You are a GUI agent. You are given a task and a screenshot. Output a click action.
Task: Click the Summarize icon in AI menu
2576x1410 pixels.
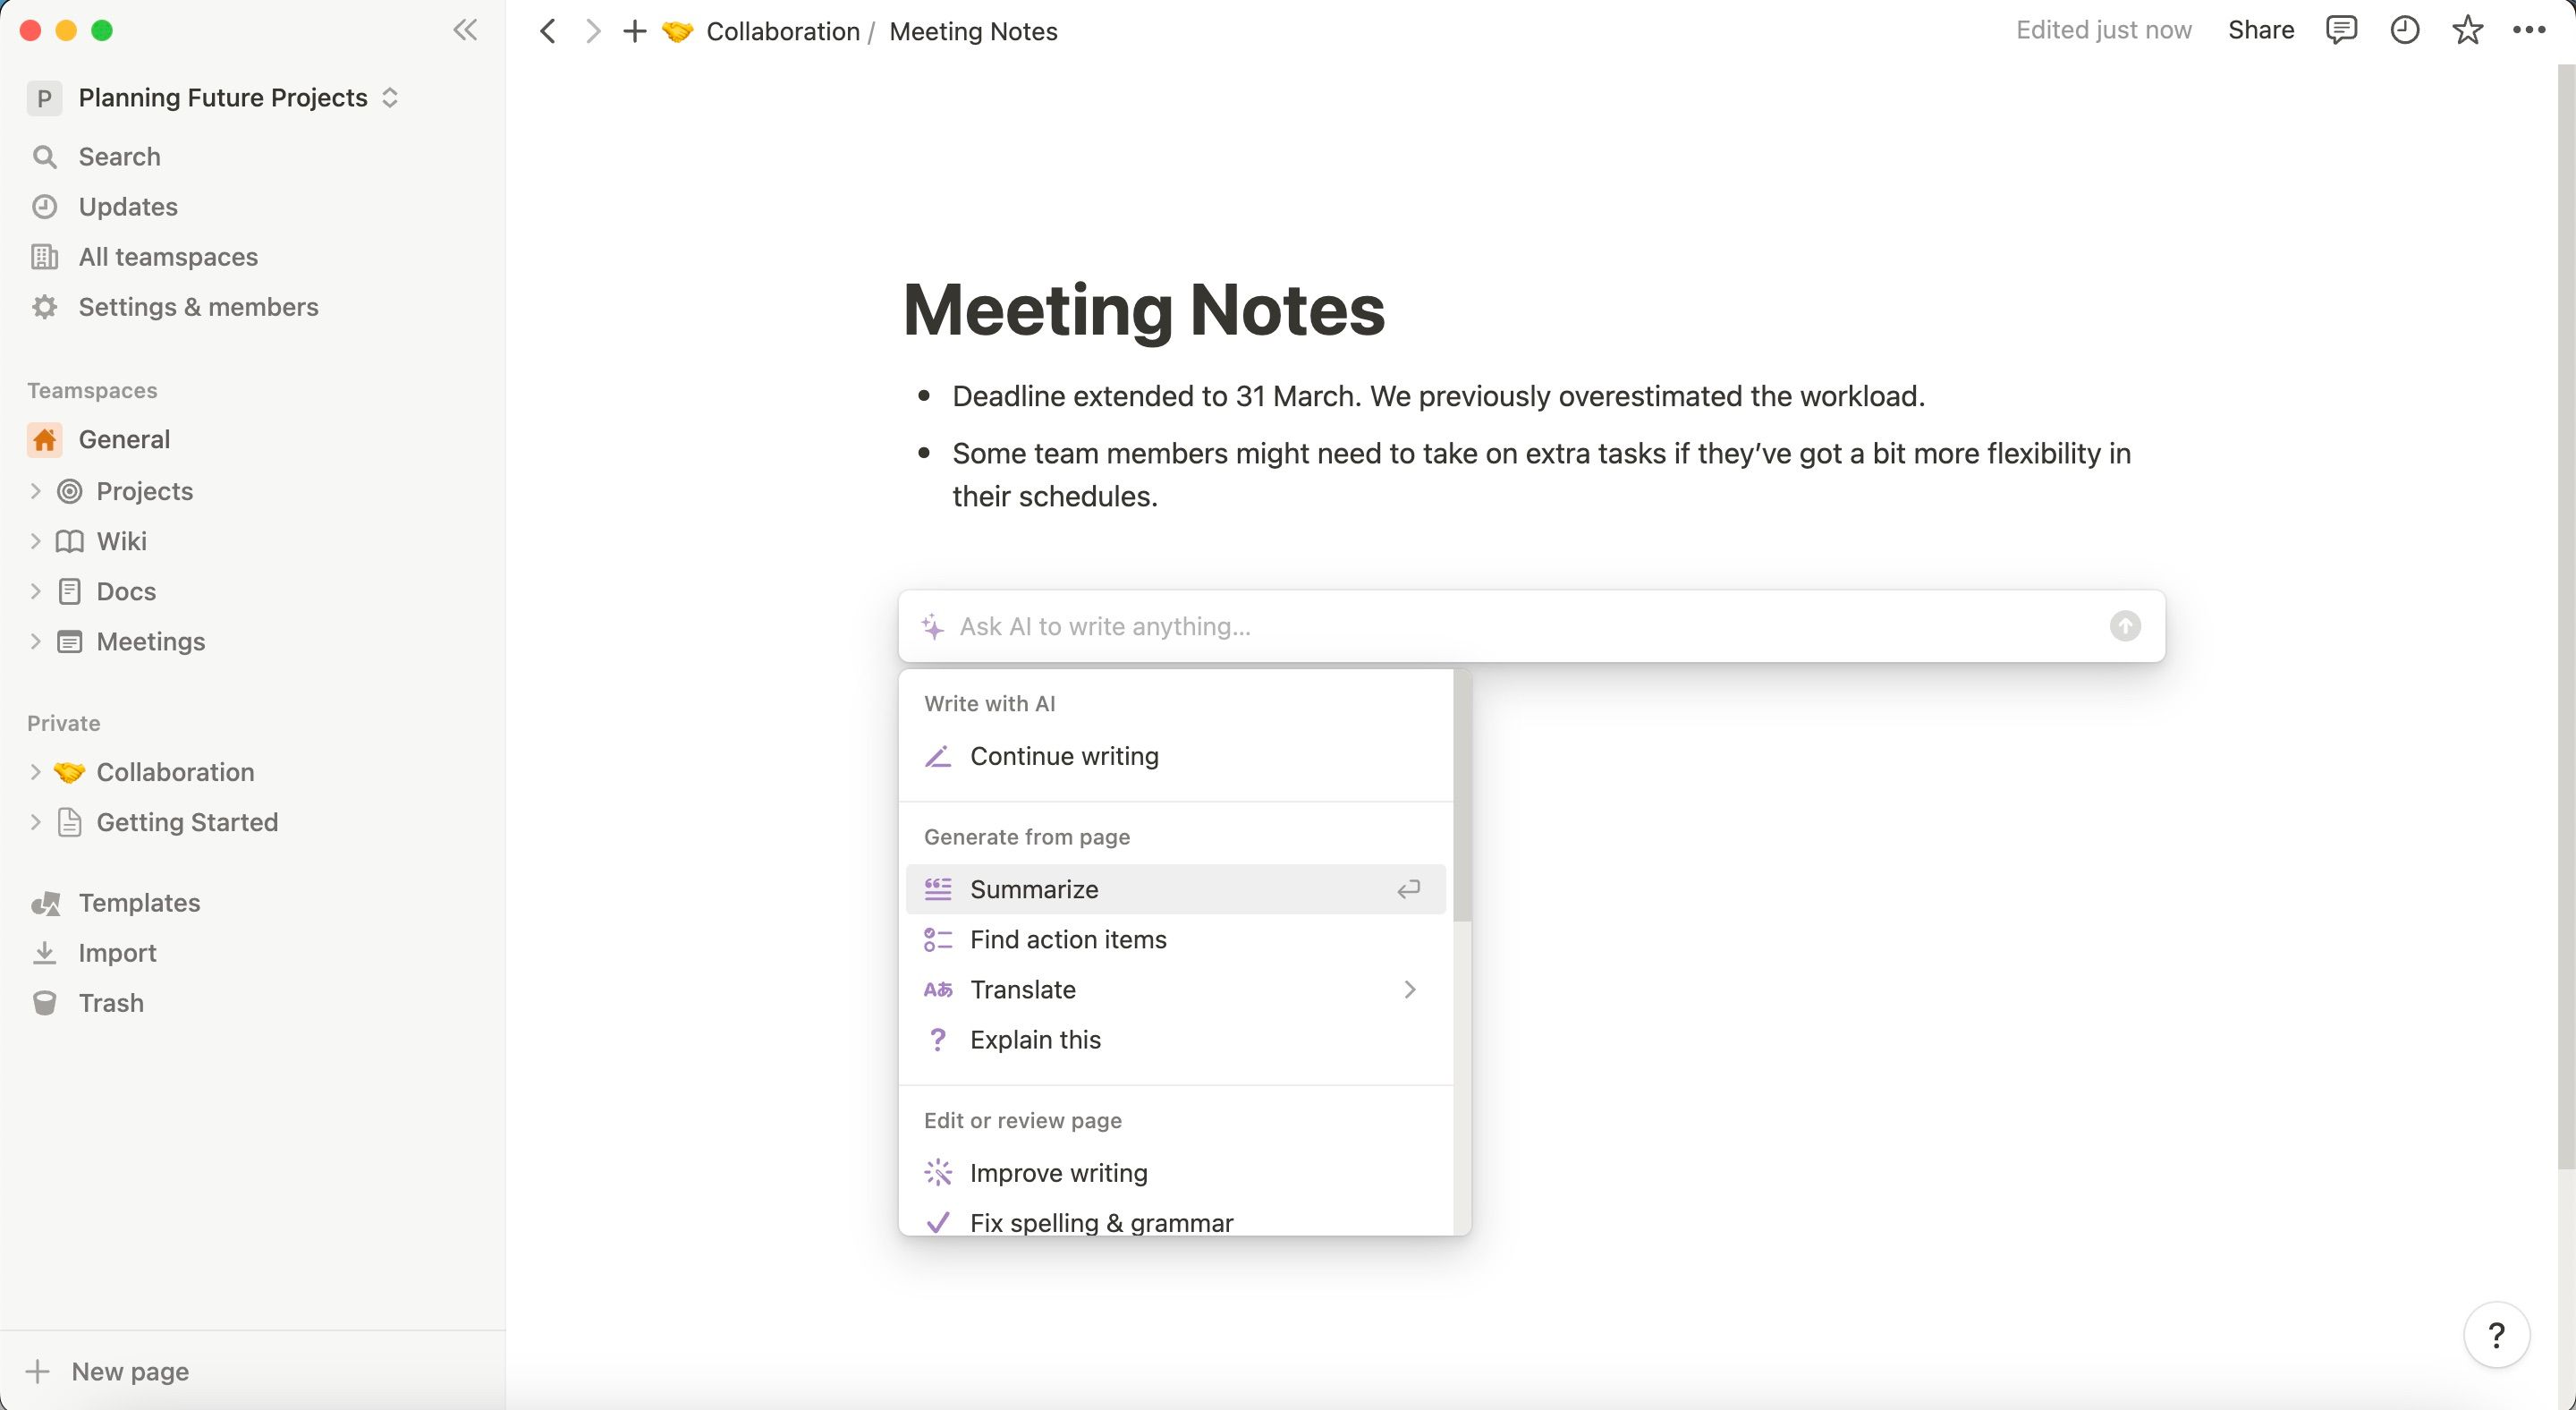937,889
